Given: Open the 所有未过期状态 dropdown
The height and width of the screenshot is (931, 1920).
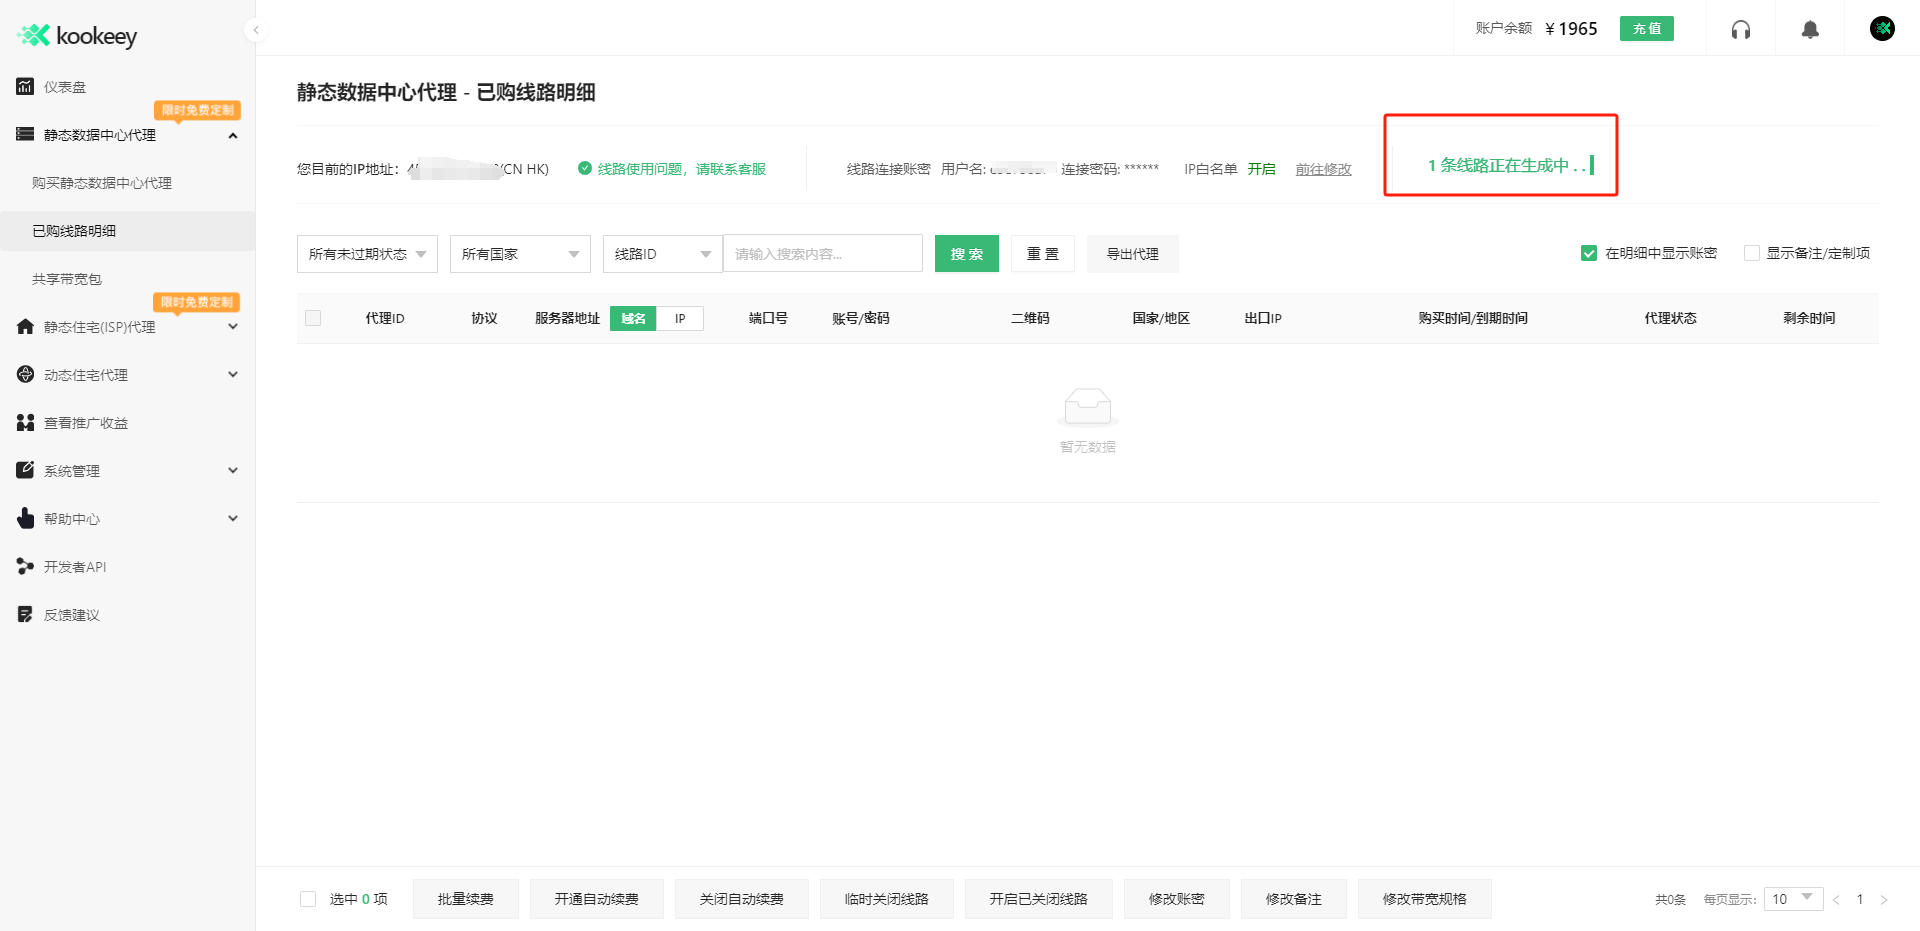Looking at the screenshot, I should pyautogui.click(x=366, y=253).
